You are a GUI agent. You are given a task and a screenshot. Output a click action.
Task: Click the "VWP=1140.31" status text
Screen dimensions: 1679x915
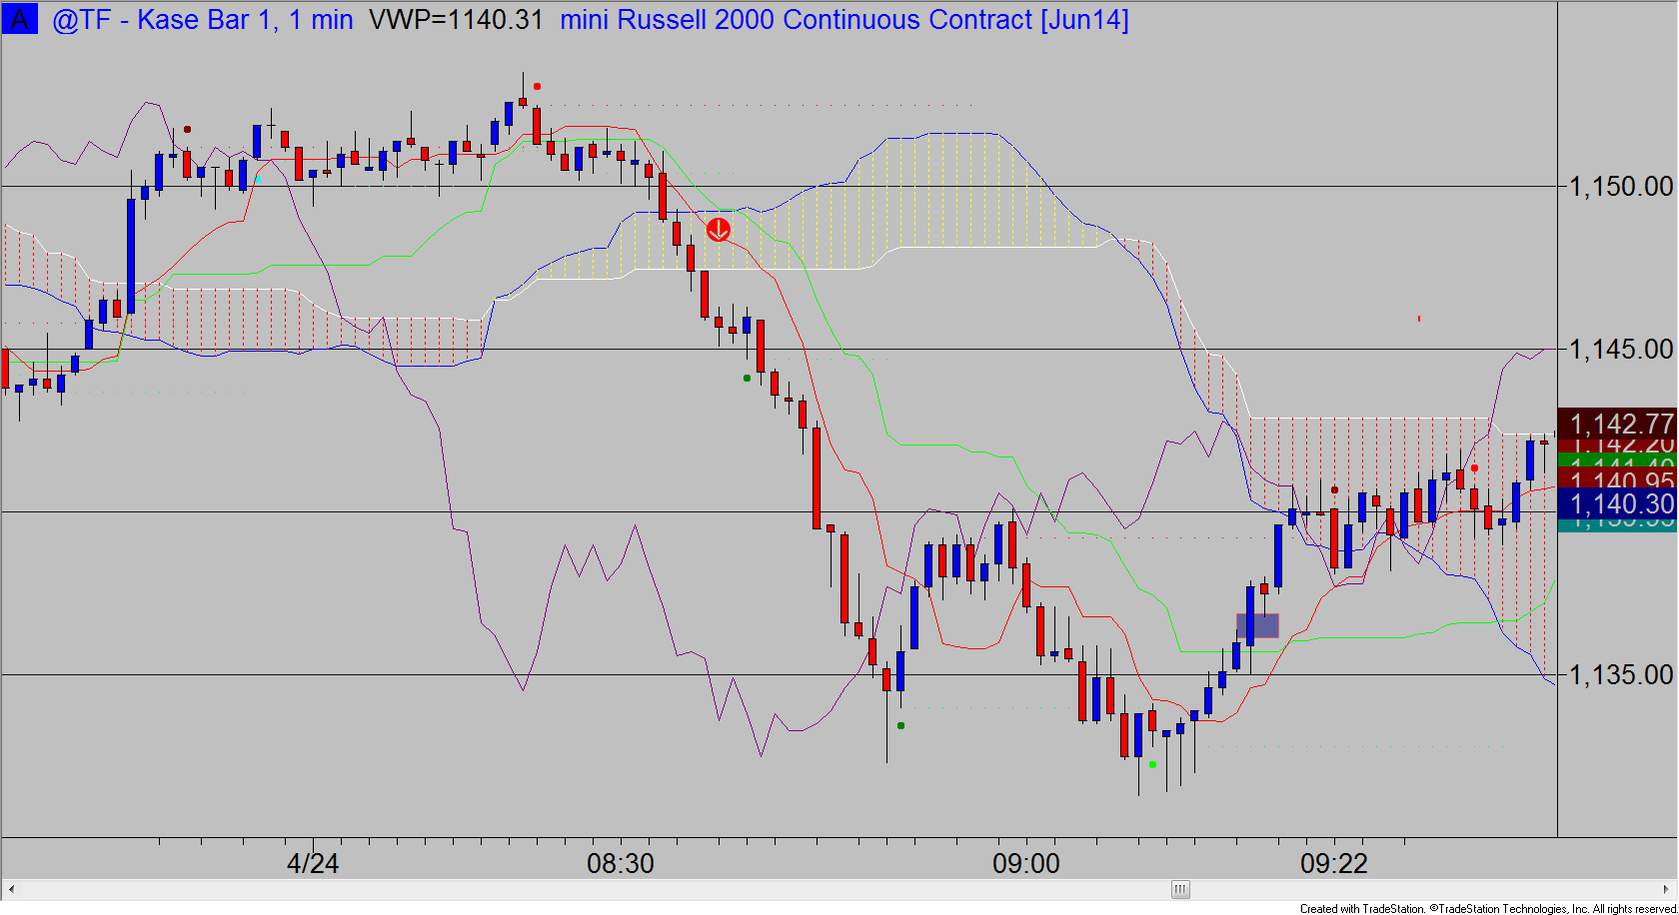click(456, 20)
